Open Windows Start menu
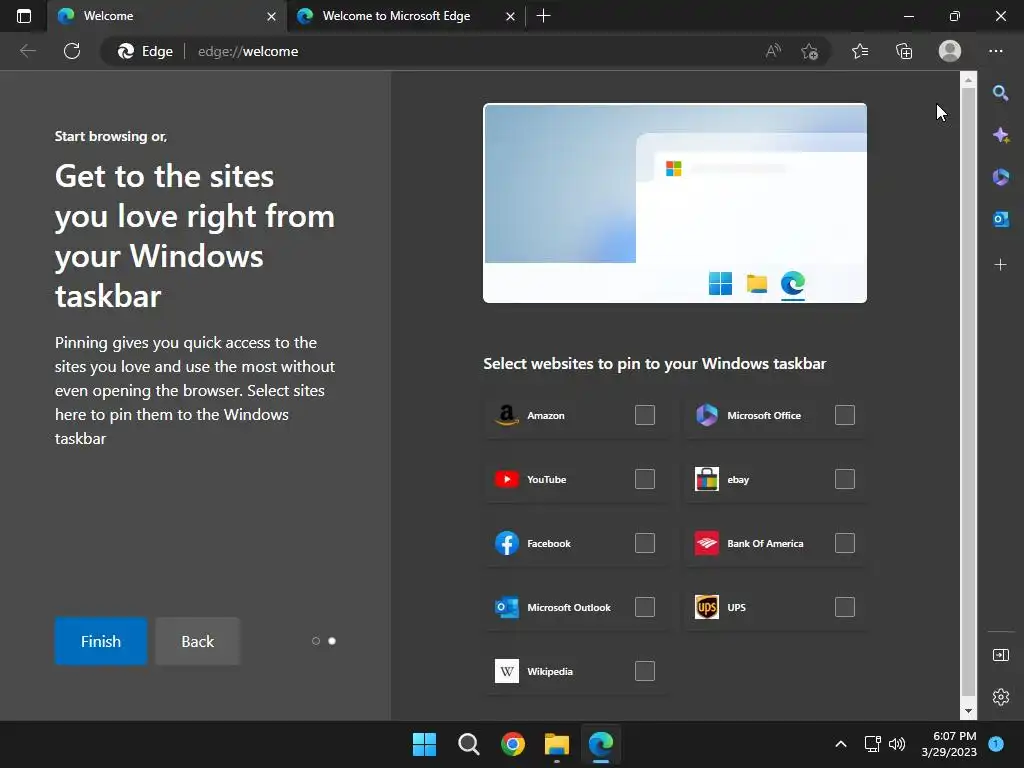This screenshot has height=768, width=1024. pyautogui.click(x=424, y=744)
